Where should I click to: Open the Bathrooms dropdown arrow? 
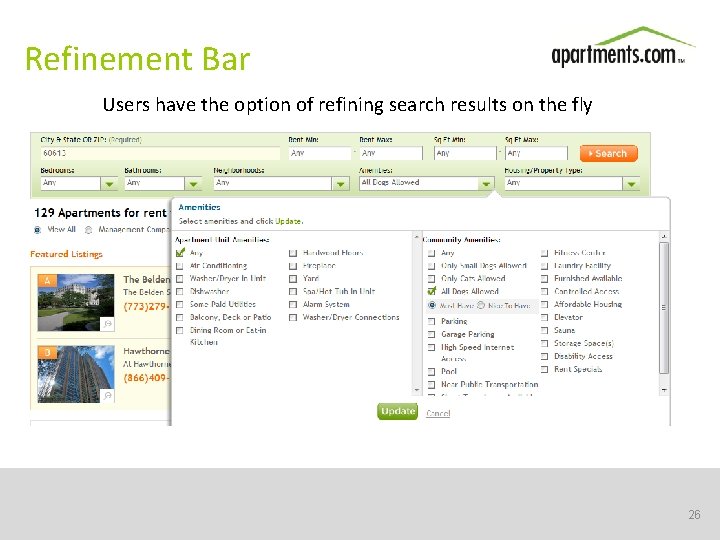tap(193, 184)
